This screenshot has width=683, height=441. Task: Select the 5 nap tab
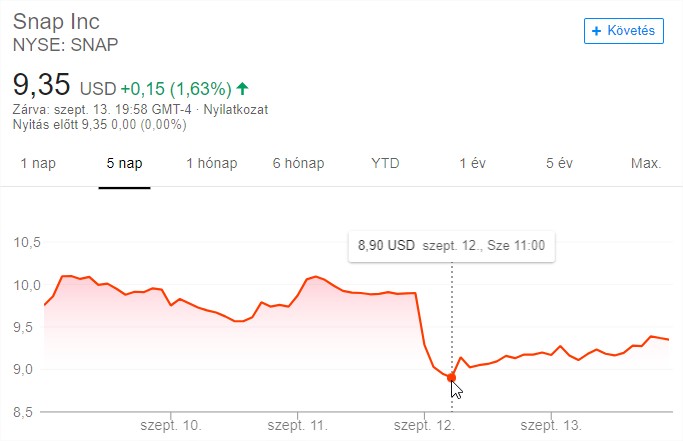point(125,163)
